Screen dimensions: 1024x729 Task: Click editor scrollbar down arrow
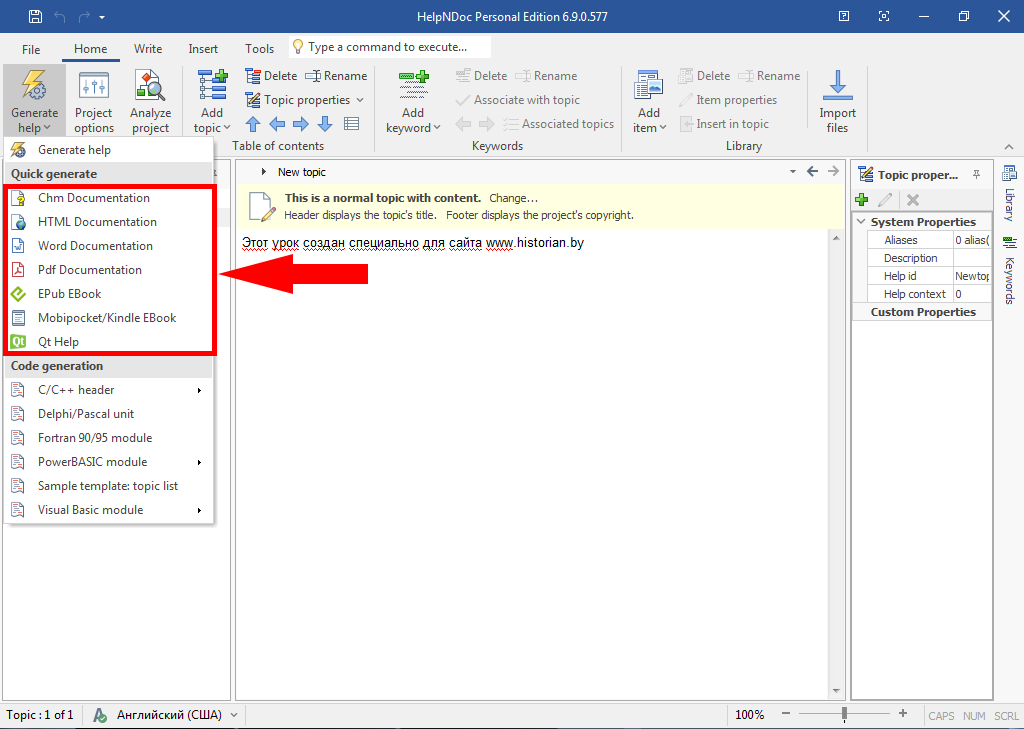(x=837, y=691)
